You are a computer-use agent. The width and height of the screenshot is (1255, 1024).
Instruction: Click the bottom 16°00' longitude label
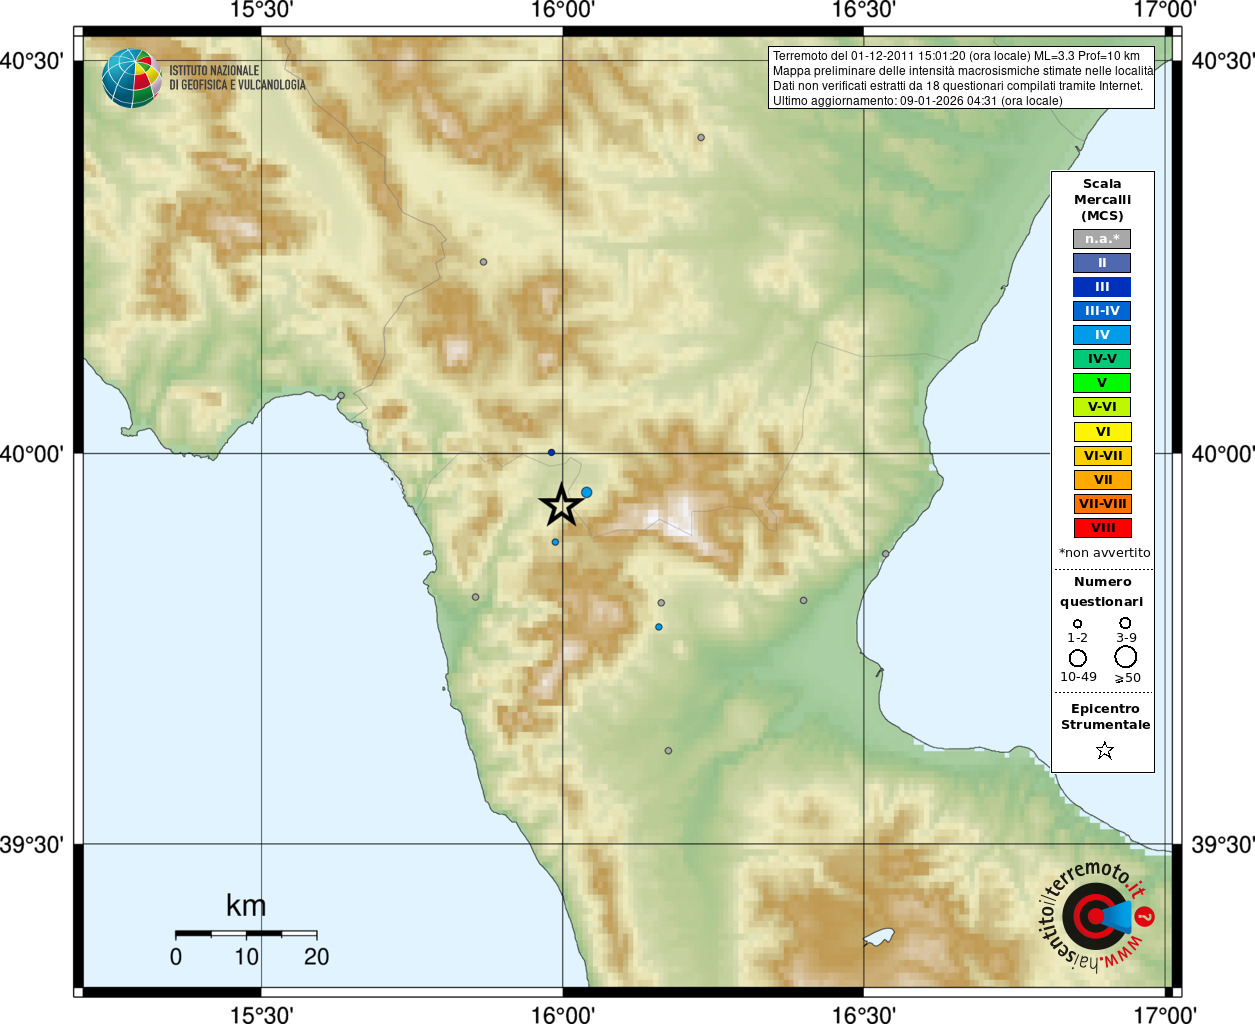pos(563,1014)
